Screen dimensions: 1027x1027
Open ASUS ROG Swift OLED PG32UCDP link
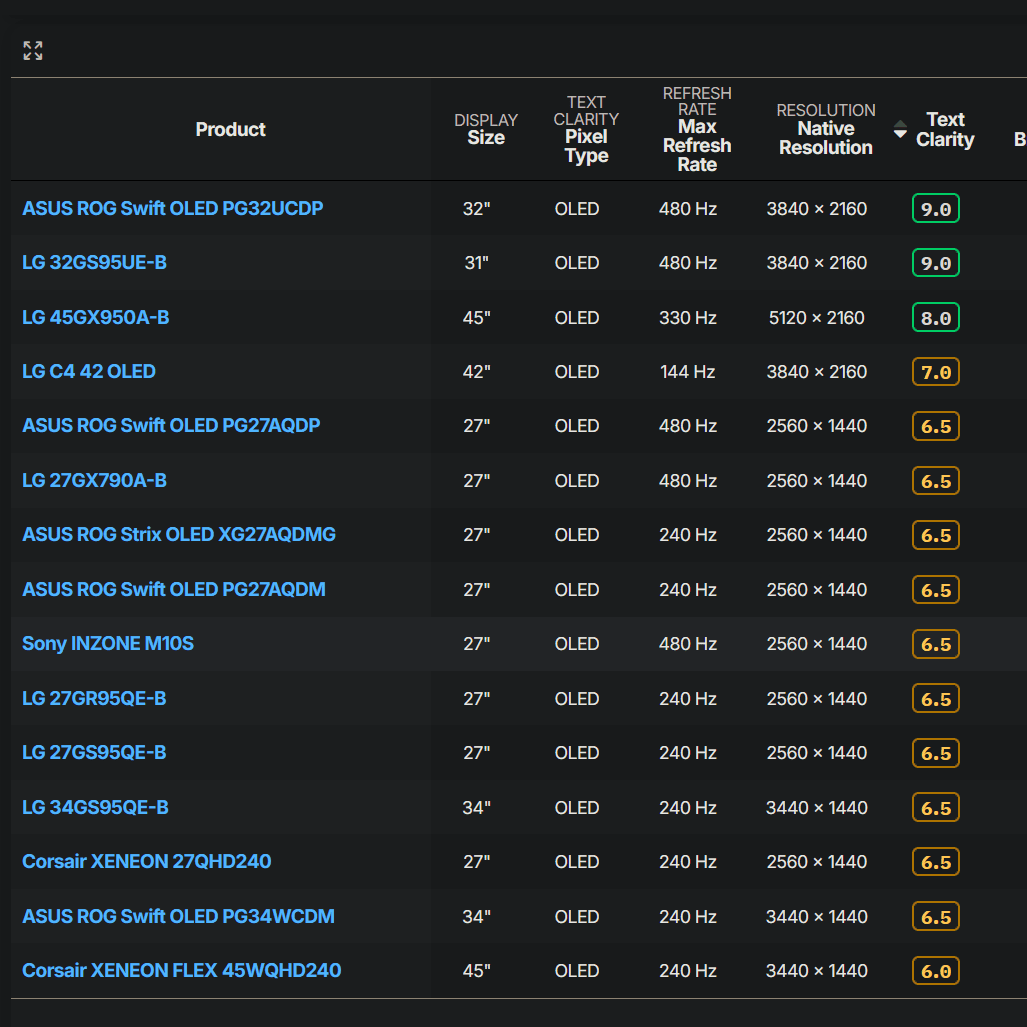click(173, 208)
